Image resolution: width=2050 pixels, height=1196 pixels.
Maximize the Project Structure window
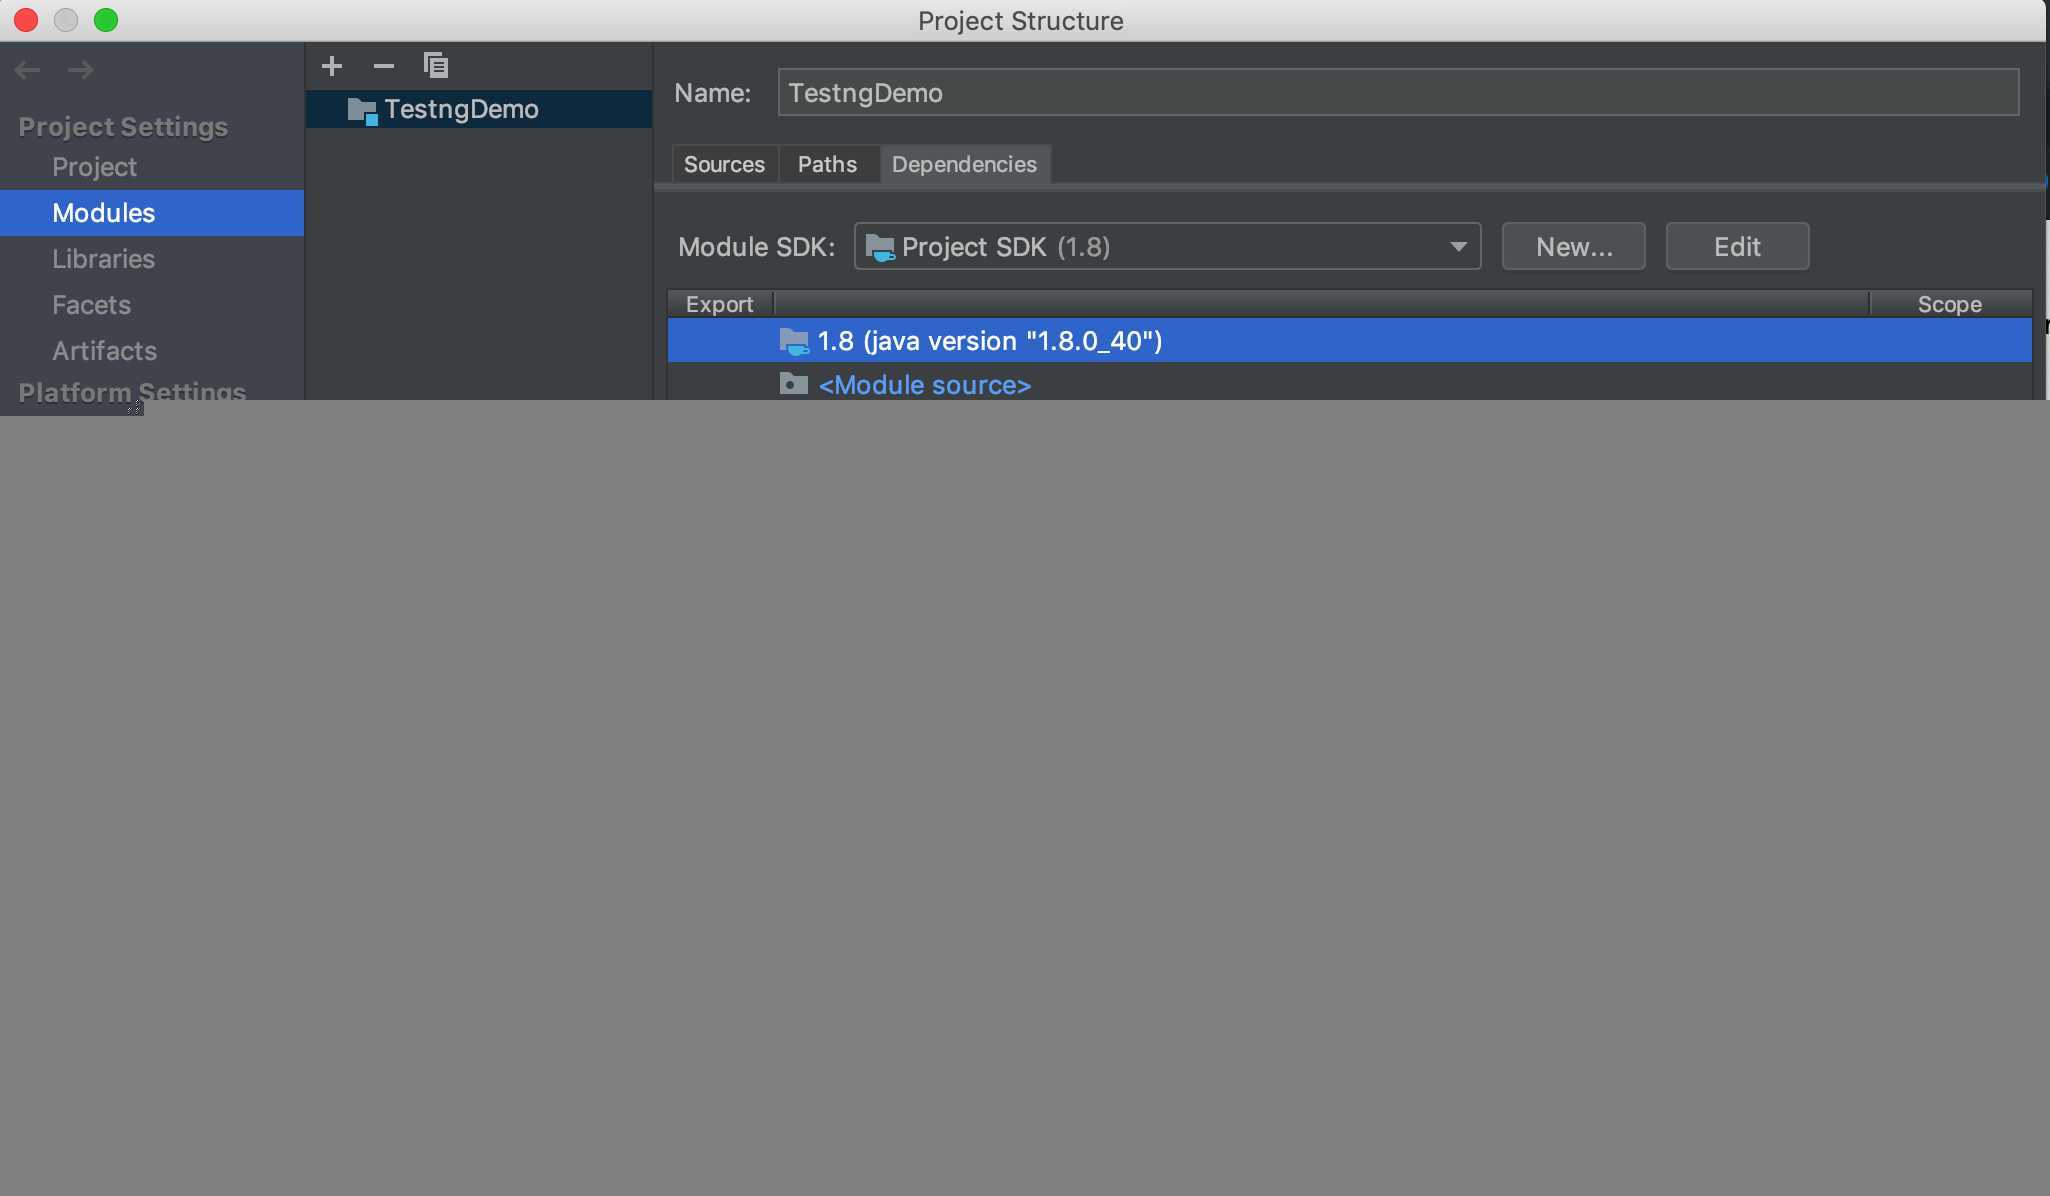[x=106, y=20]
